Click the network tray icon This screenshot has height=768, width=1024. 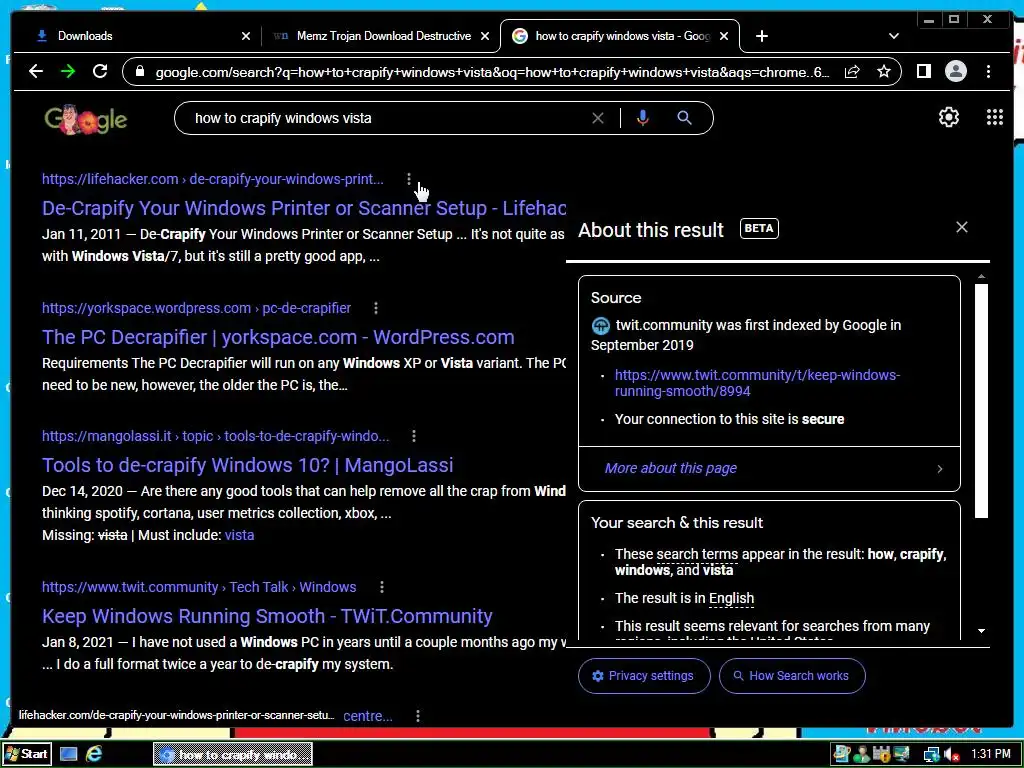pyautogui.click(x=931, y=755)
